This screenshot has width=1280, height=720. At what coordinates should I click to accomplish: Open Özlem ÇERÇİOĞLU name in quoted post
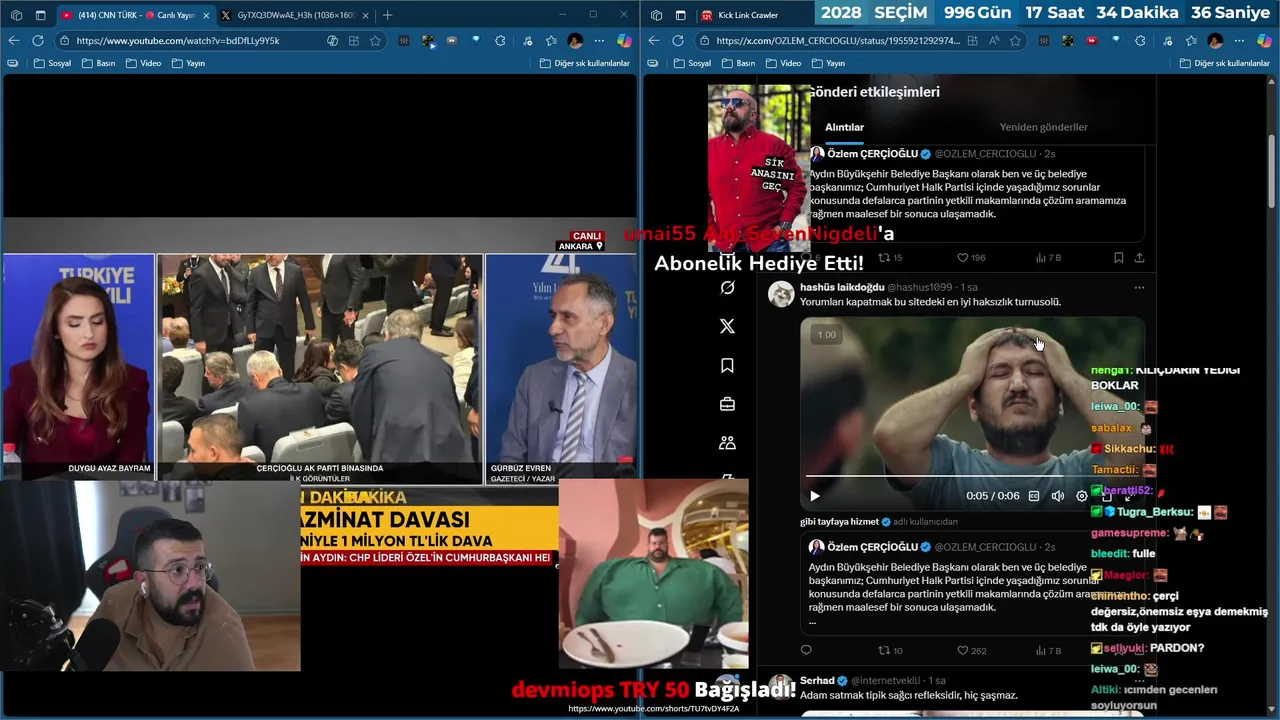click(x=872, y=547)
